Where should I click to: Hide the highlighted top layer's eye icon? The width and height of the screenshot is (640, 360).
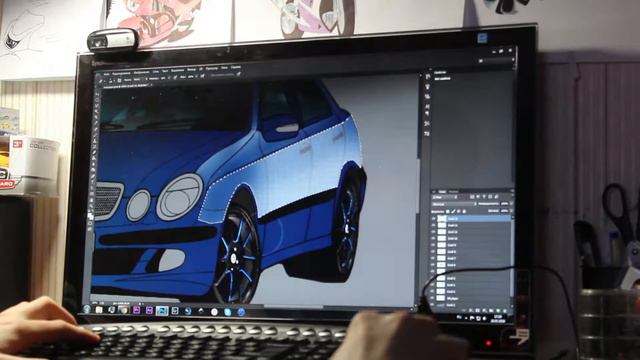(x=433, y=219)
